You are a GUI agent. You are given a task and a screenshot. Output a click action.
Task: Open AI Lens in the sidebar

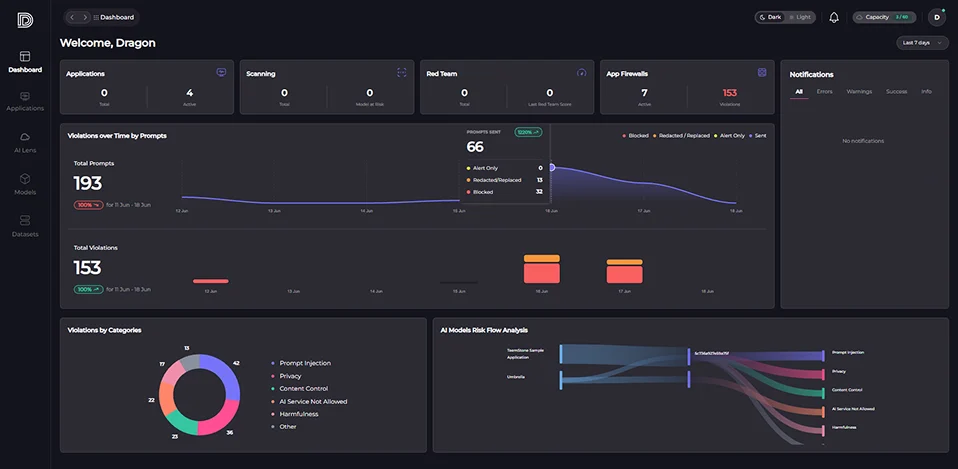click(25, 143)
